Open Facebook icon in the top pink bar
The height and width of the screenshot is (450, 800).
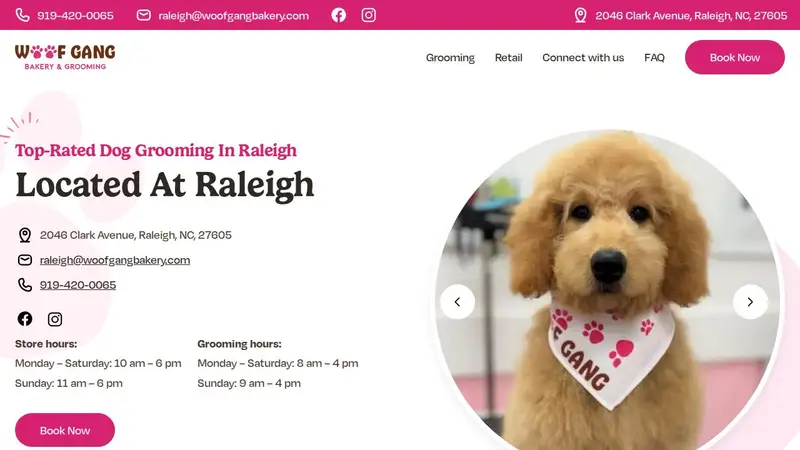coord(338,15)
